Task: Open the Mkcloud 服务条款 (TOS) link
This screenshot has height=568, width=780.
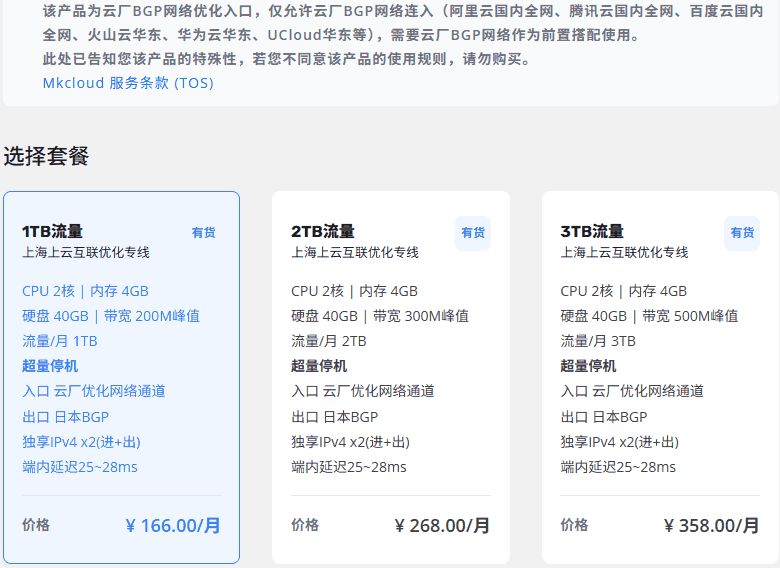Action: pos(128,83)
